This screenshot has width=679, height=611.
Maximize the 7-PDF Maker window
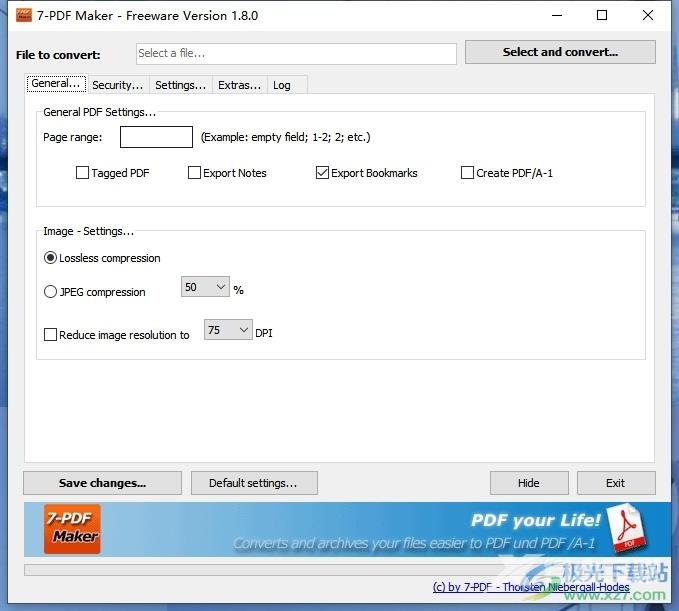(x=601, y=16)
